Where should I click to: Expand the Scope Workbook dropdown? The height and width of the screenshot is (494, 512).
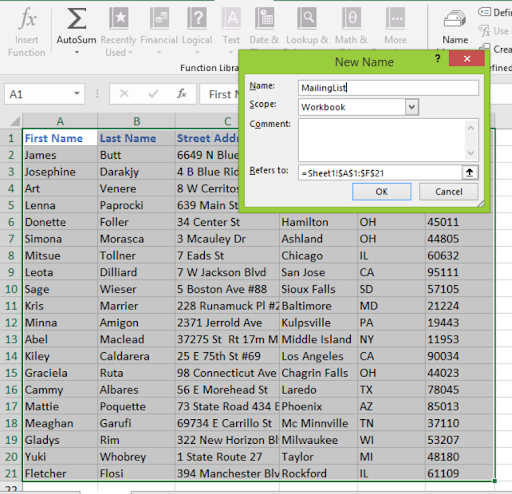click(x=412, y=107)
